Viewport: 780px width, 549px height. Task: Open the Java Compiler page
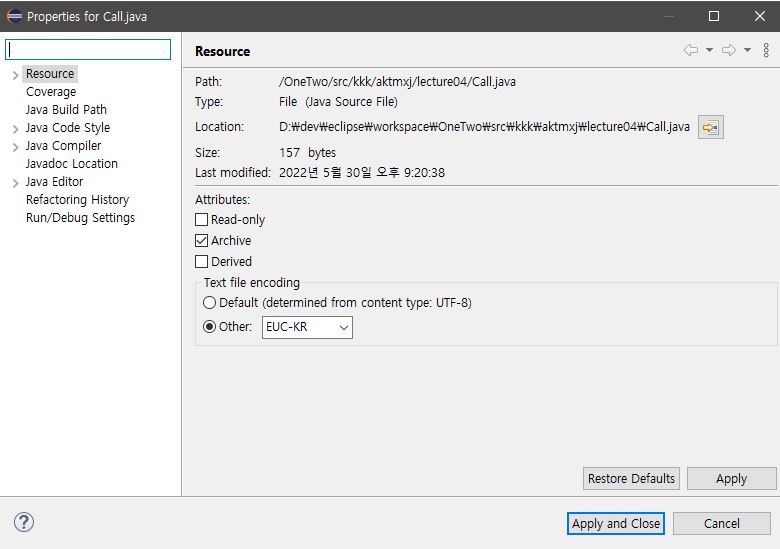coord(64,146)
